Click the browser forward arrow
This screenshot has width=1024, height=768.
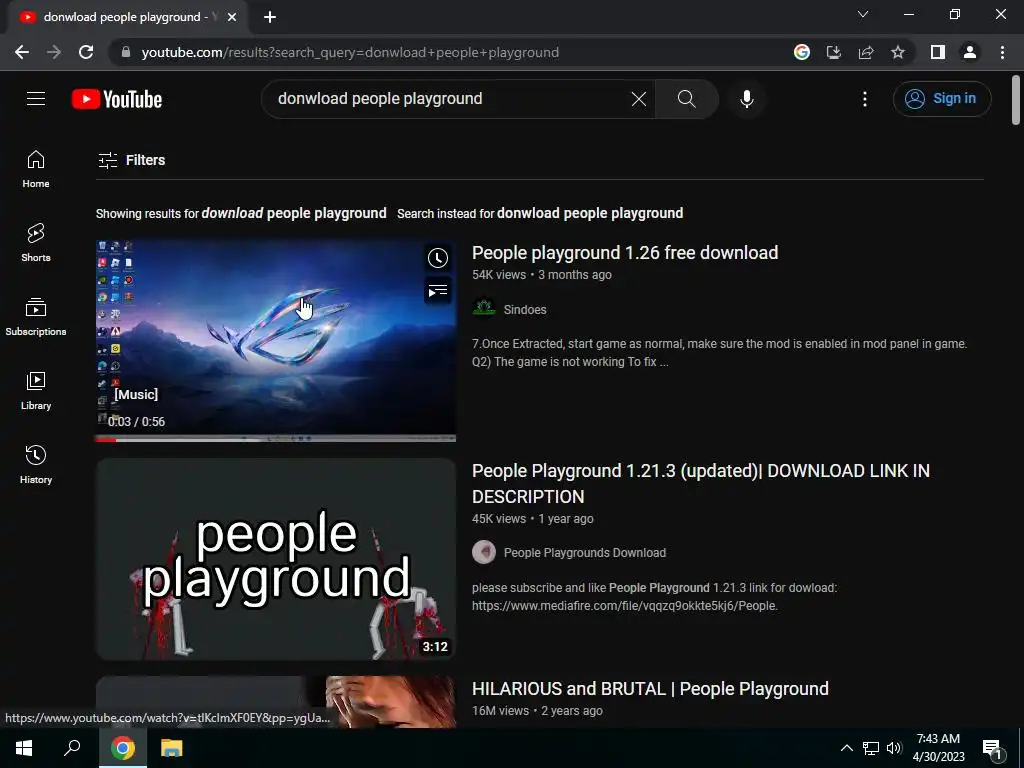tap(54, 52)
